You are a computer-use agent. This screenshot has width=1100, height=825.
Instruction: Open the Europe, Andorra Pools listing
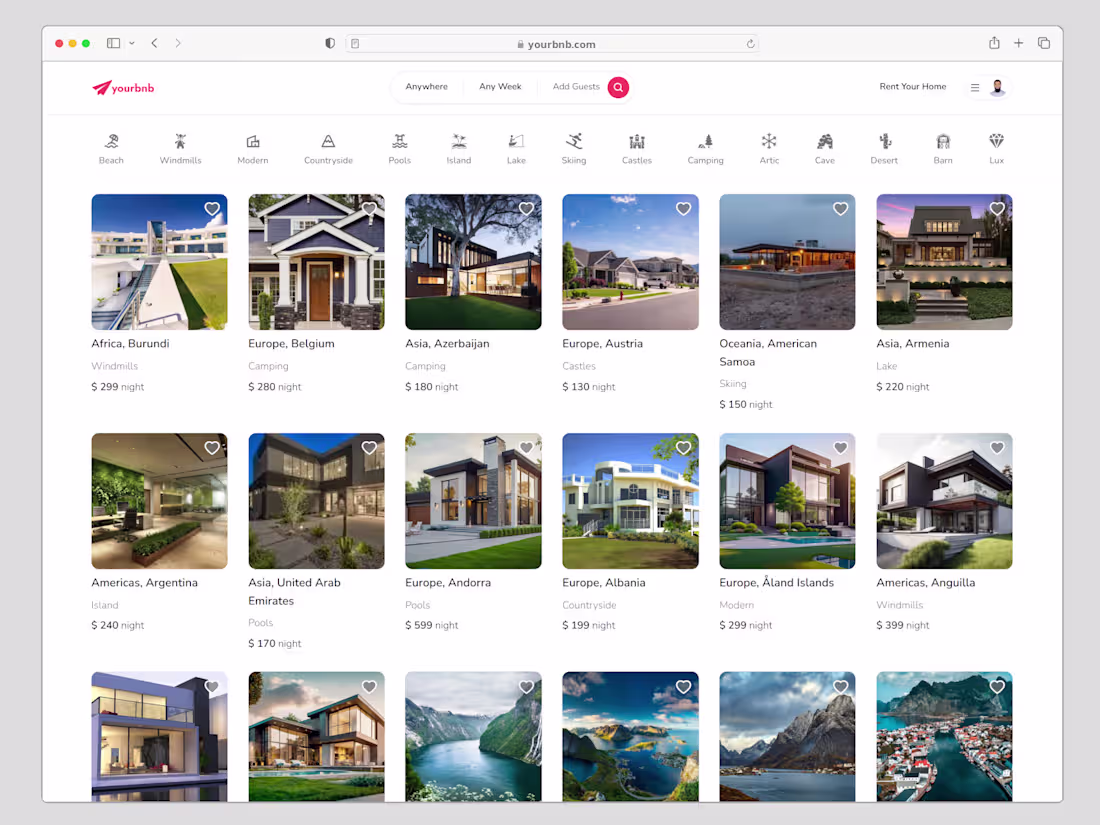[x=473, y=500]
